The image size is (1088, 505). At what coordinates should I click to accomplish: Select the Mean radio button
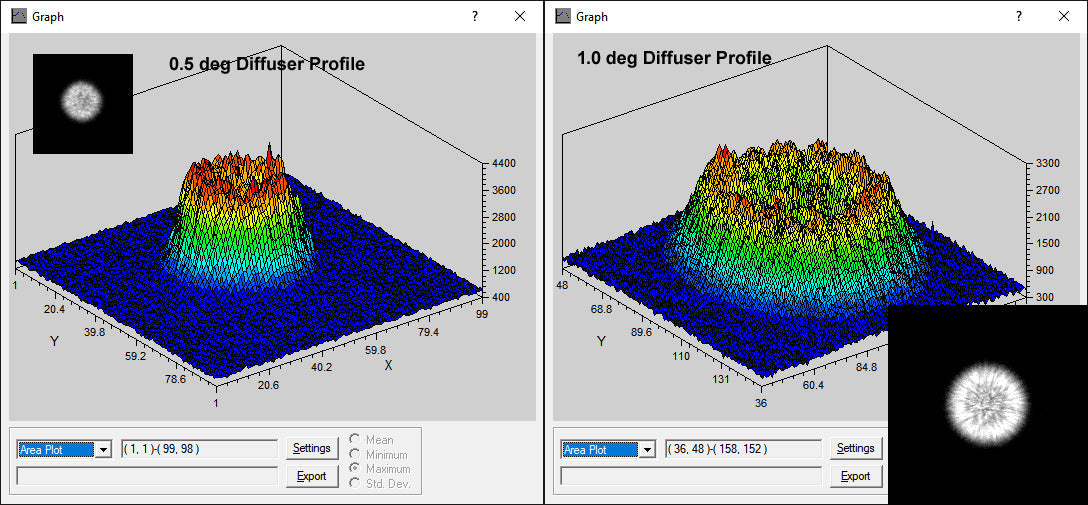coord(356,440)
